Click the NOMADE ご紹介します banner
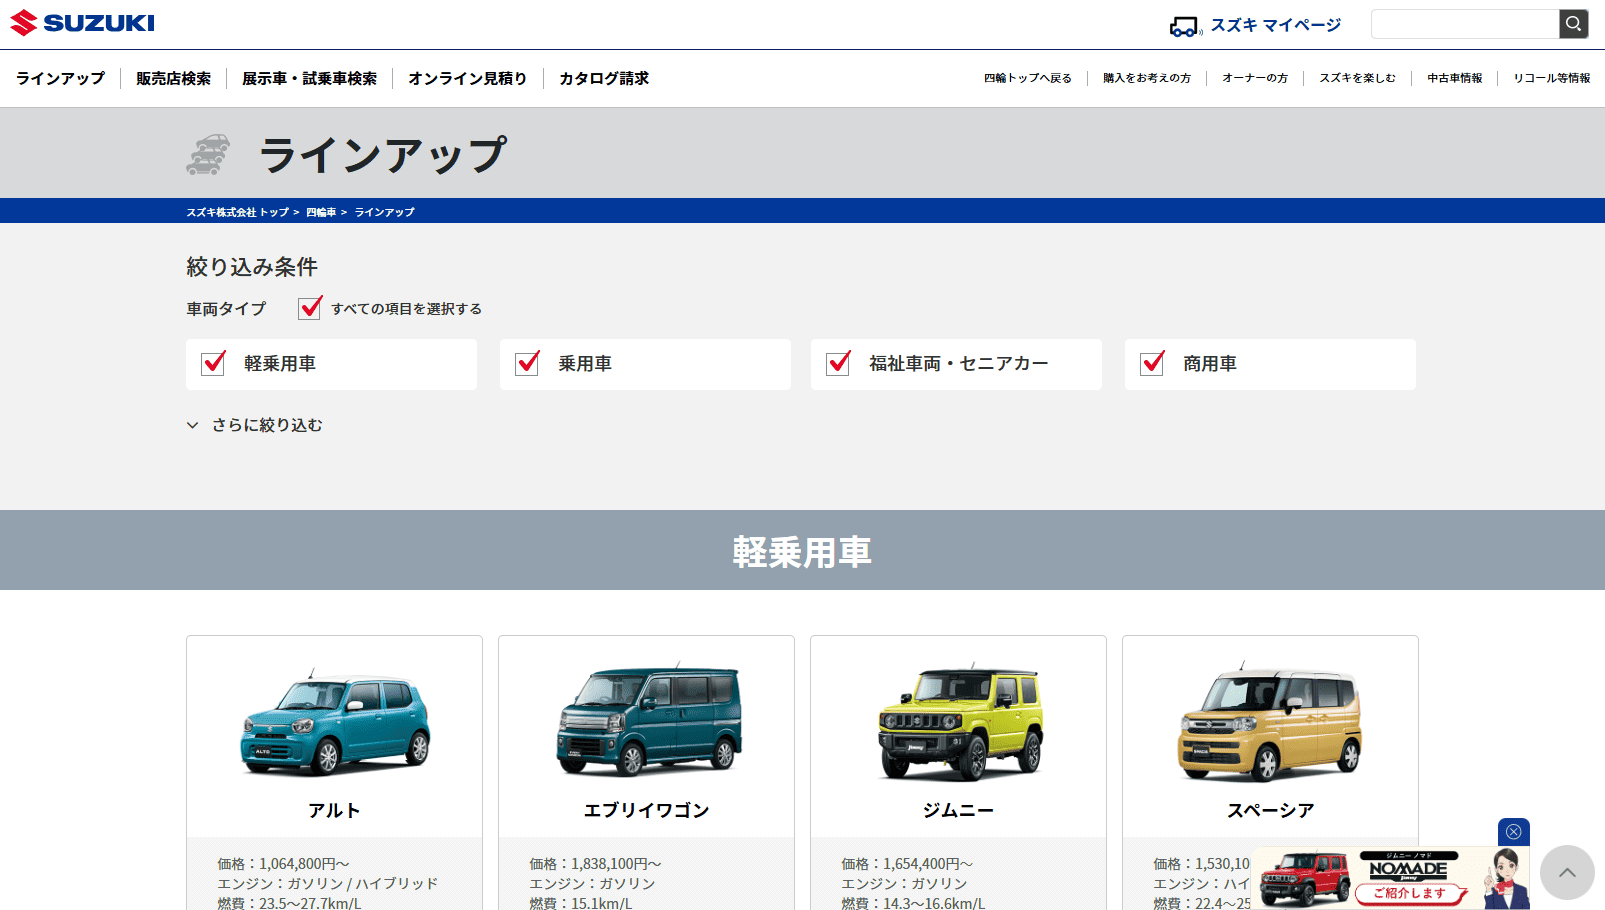1605x910 pixels. (1391, 878)
